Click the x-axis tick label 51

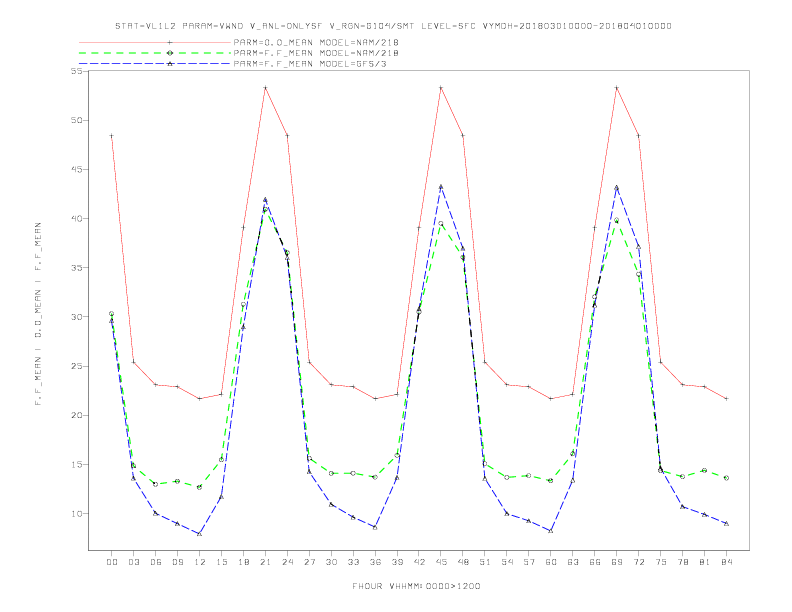click(485, 562)
